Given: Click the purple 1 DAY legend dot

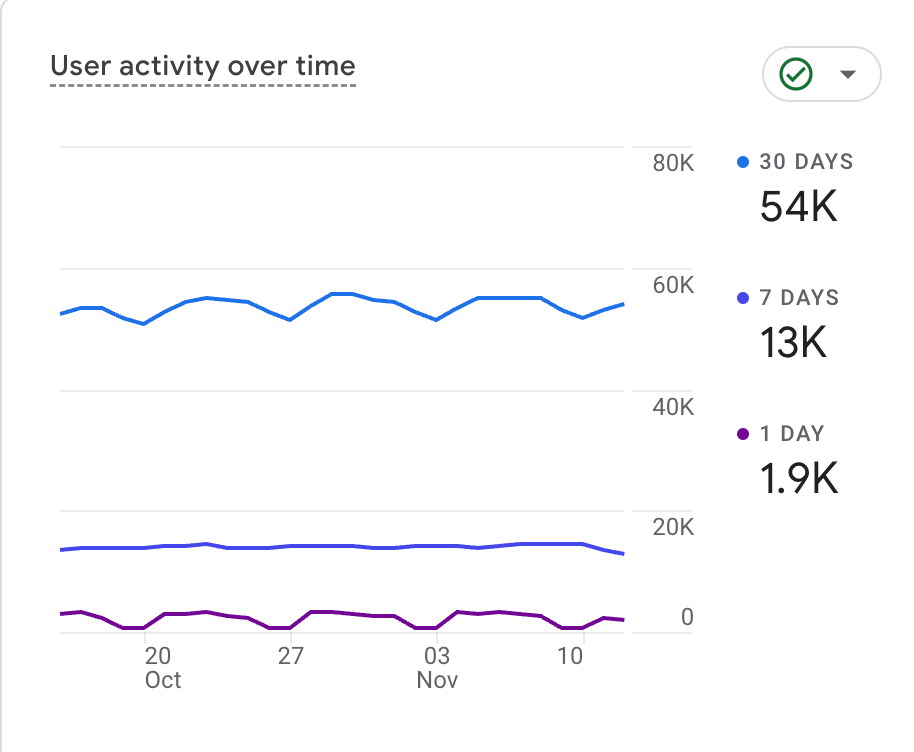Looking at the screenshot, I should click(742, 434).
